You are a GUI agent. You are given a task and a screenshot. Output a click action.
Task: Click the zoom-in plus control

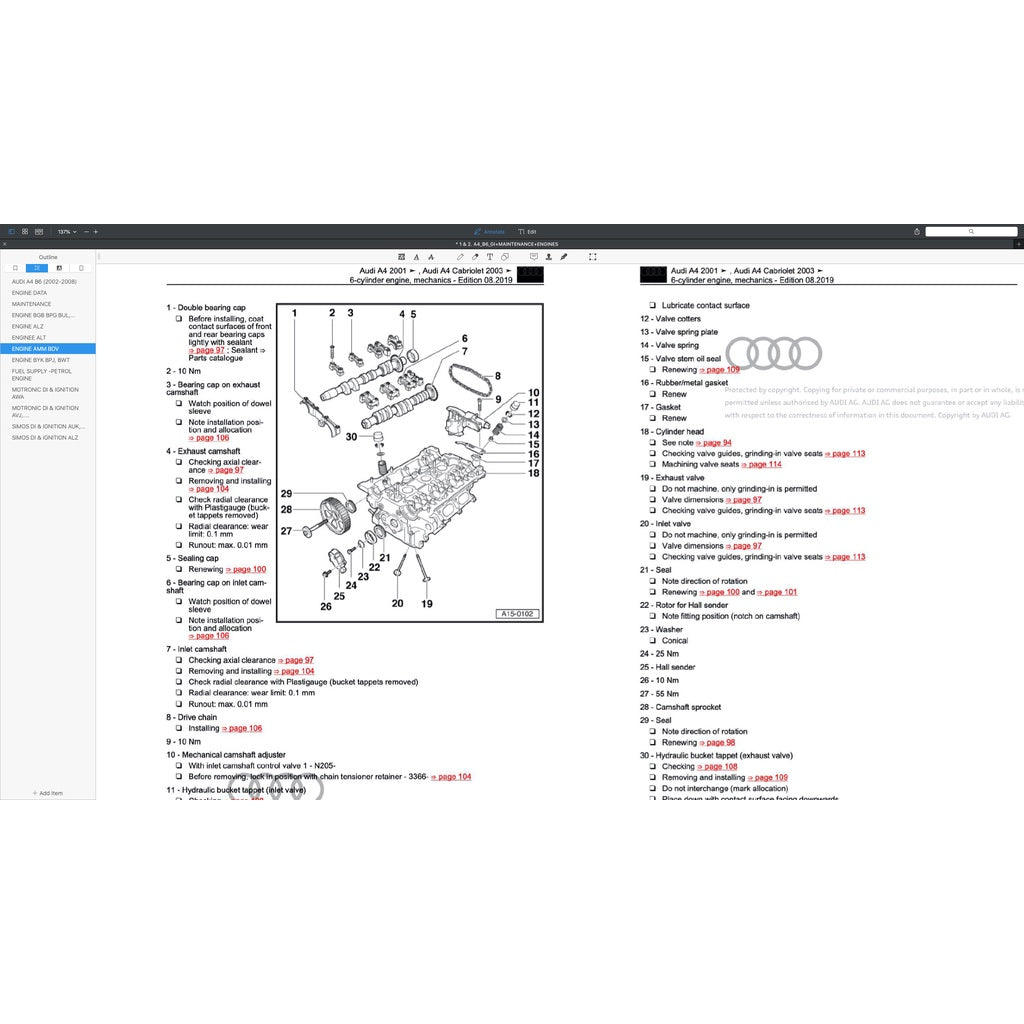[94, 231]
